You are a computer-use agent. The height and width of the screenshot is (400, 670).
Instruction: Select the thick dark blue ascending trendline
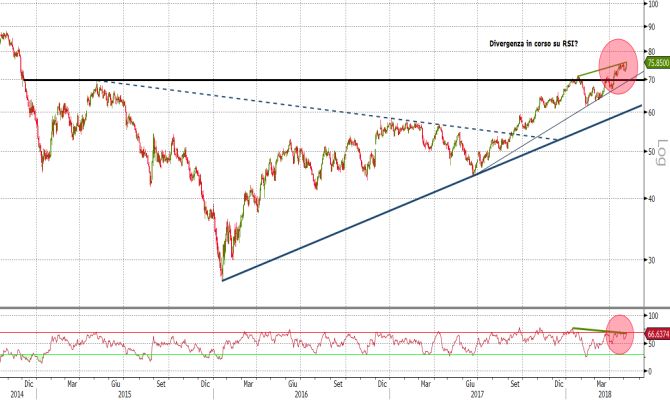click(x=432, y=193)
